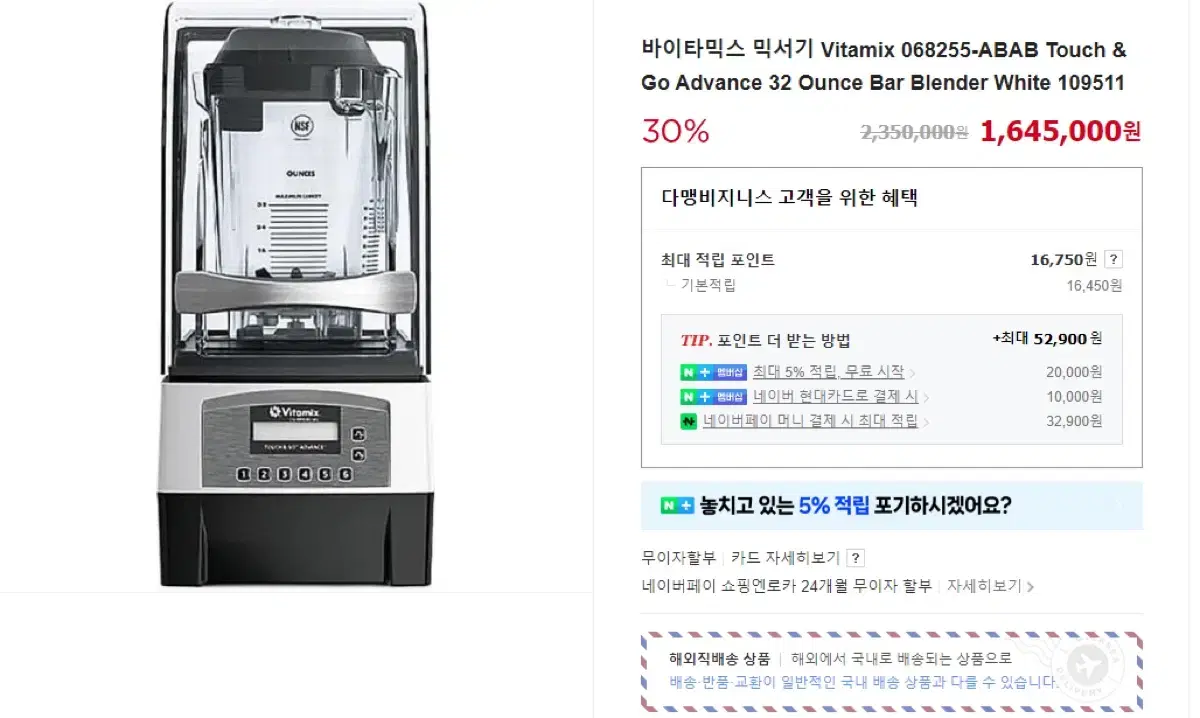Click the product title Vitamix 068255-ABAB
The image size is (1200, 718).
[884, 66]
